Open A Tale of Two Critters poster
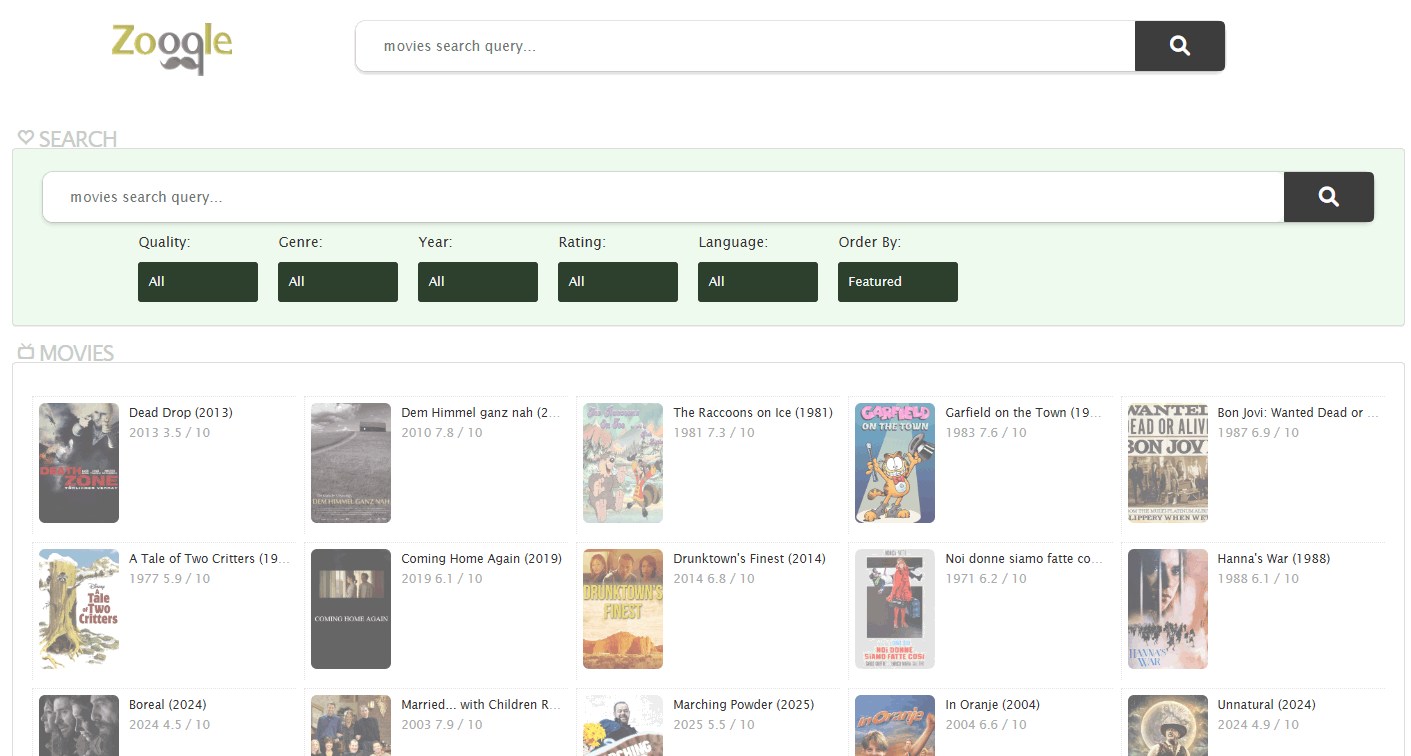 pos(79,609)
